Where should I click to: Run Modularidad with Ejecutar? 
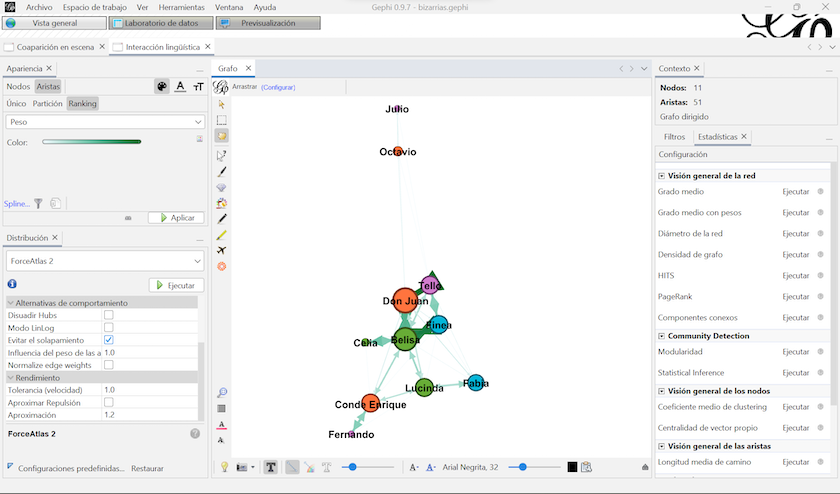[795, 352]
